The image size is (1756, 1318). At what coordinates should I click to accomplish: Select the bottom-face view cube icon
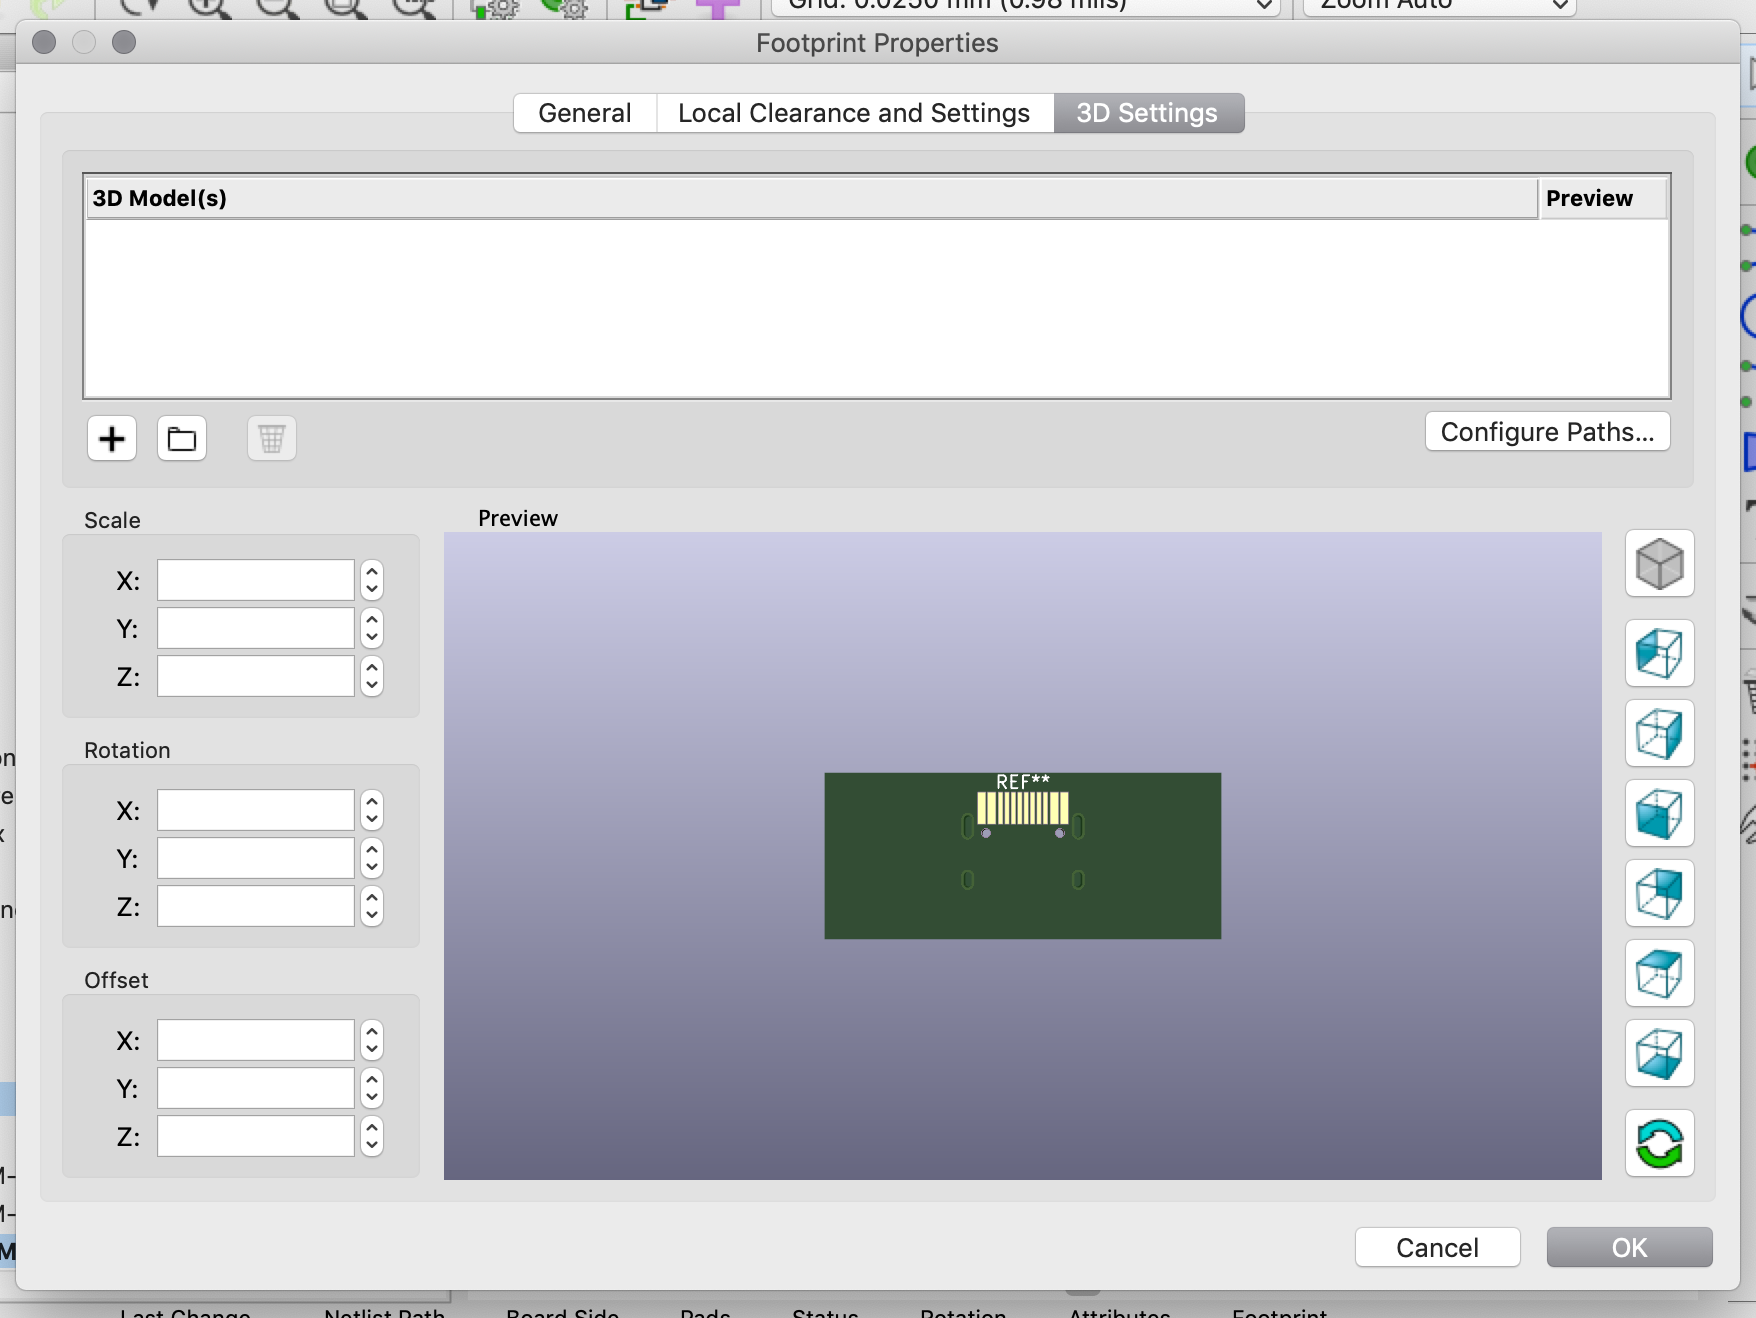point(1659,1053)
